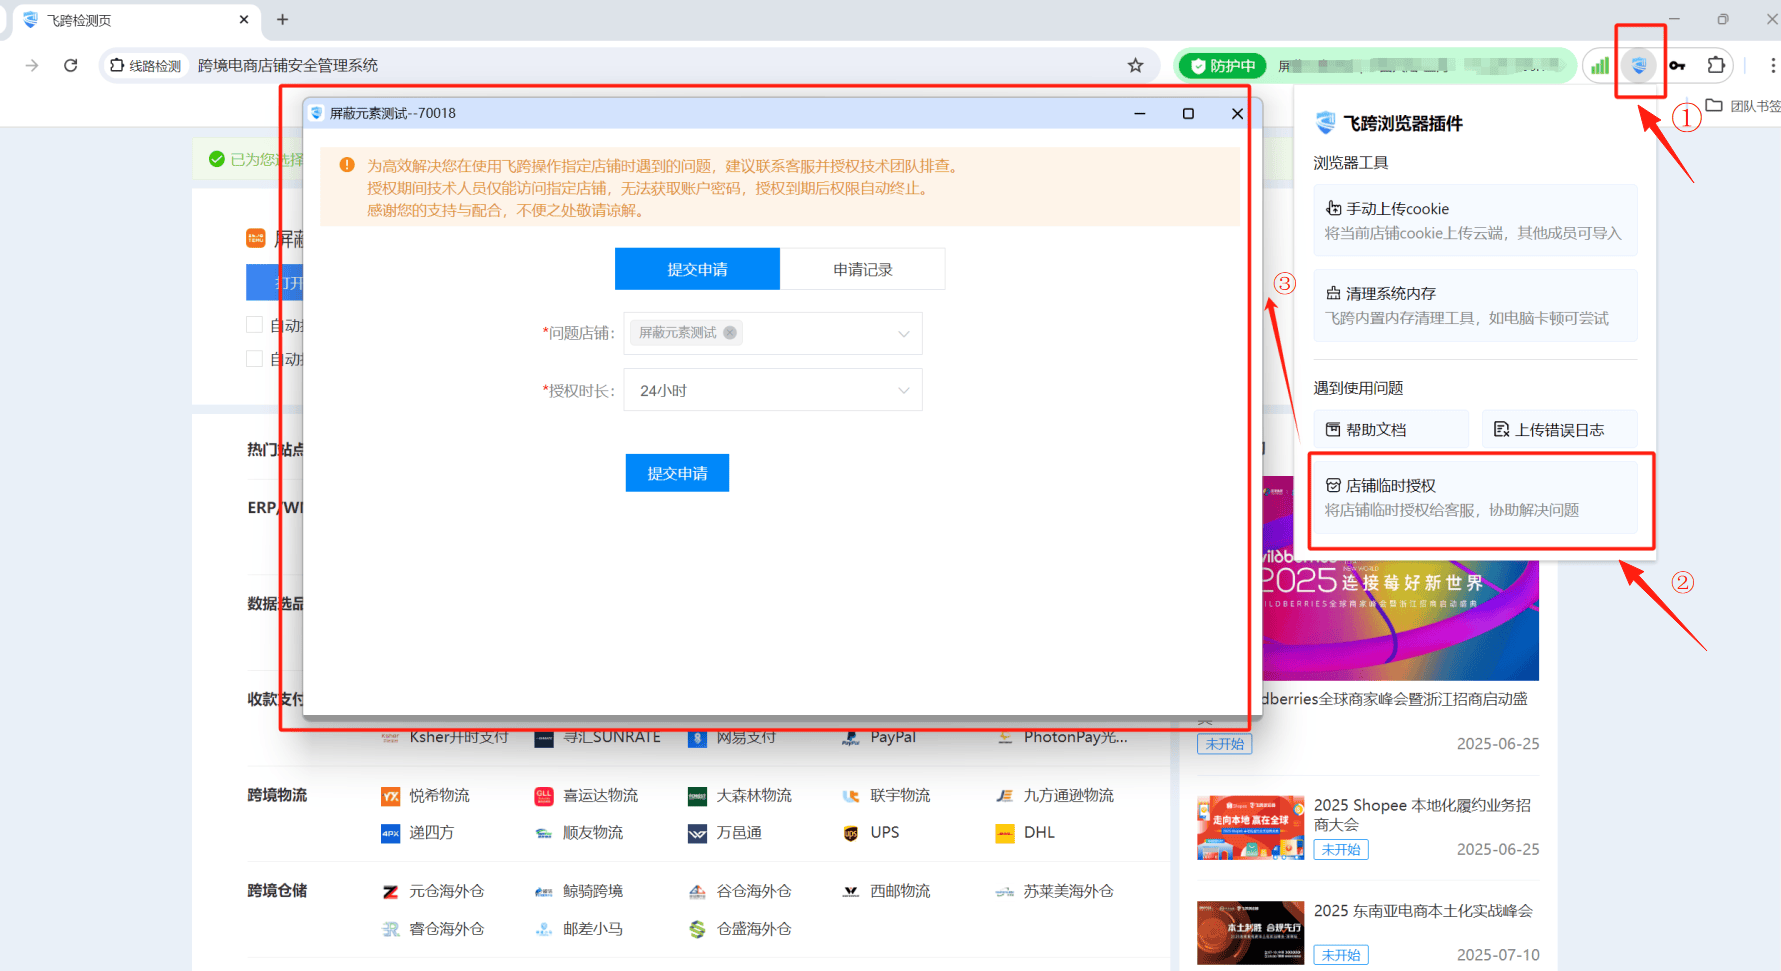Click the blue 提交申请 submit button

(x=677, y=473)
